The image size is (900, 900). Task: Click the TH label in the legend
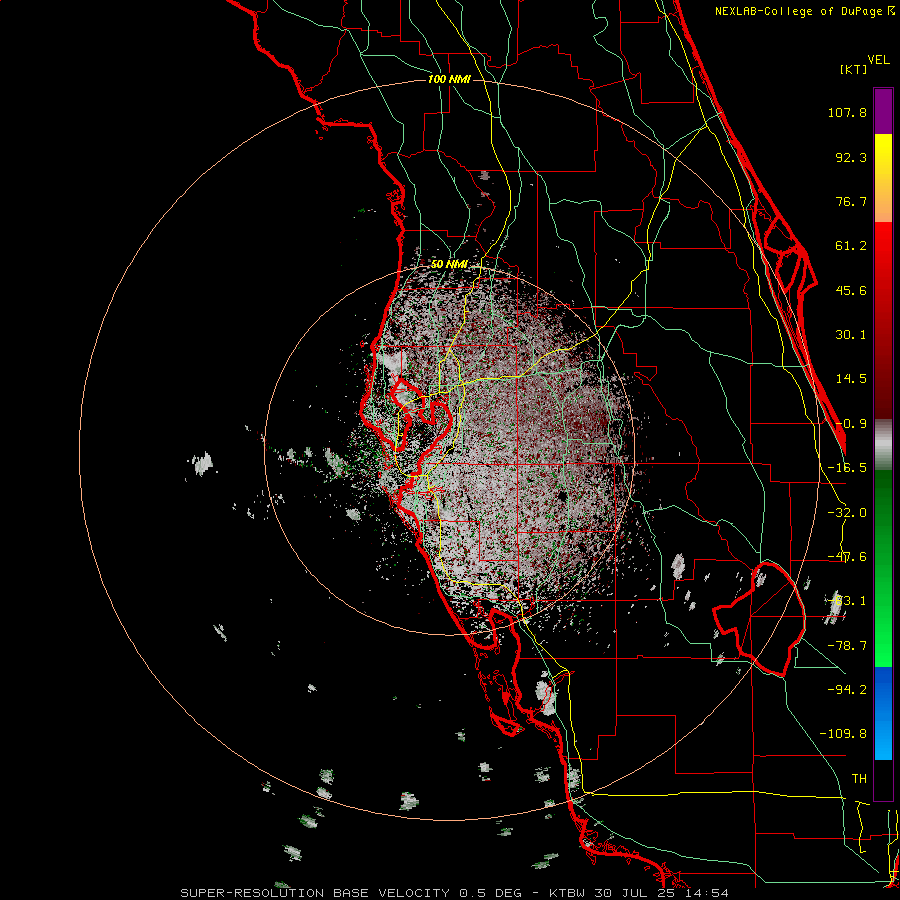(859, 779)
